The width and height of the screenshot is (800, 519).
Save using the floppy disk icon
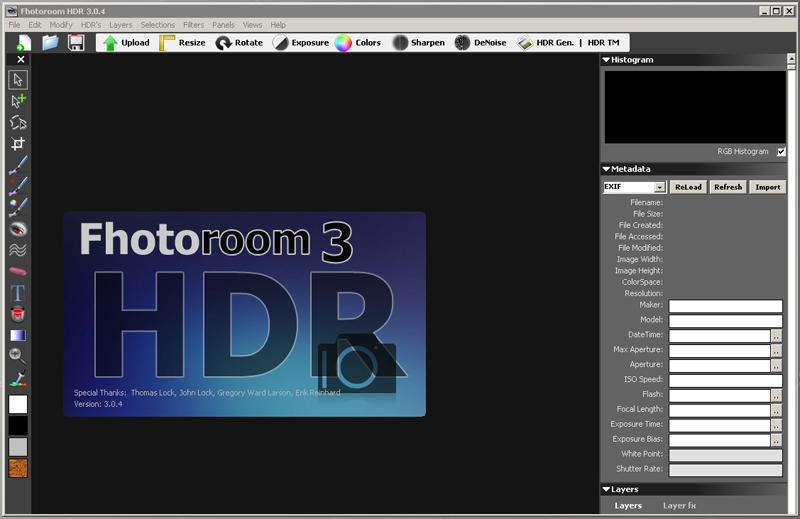point(76,43)
